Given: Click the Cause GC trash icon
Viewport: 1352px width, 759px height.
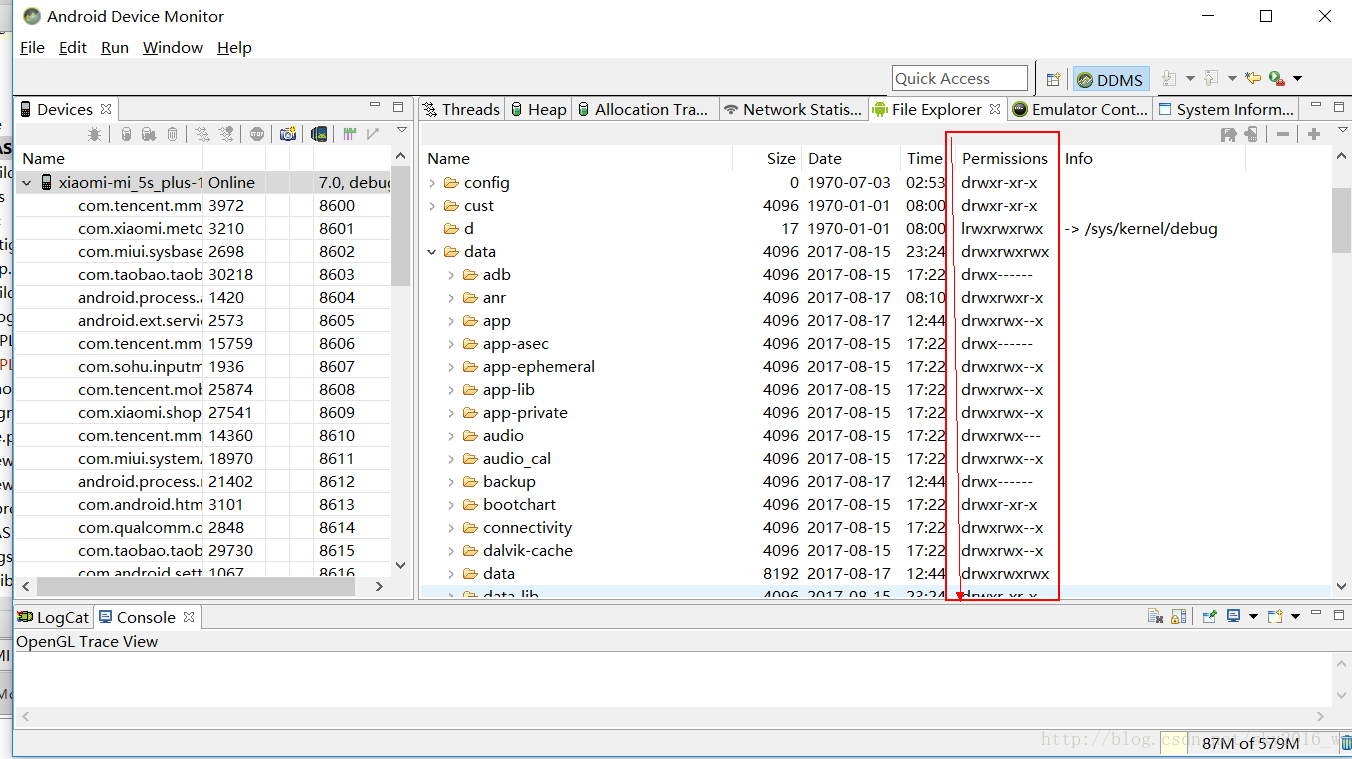Looking at the screenshot, I should click(x=172, y=134).
